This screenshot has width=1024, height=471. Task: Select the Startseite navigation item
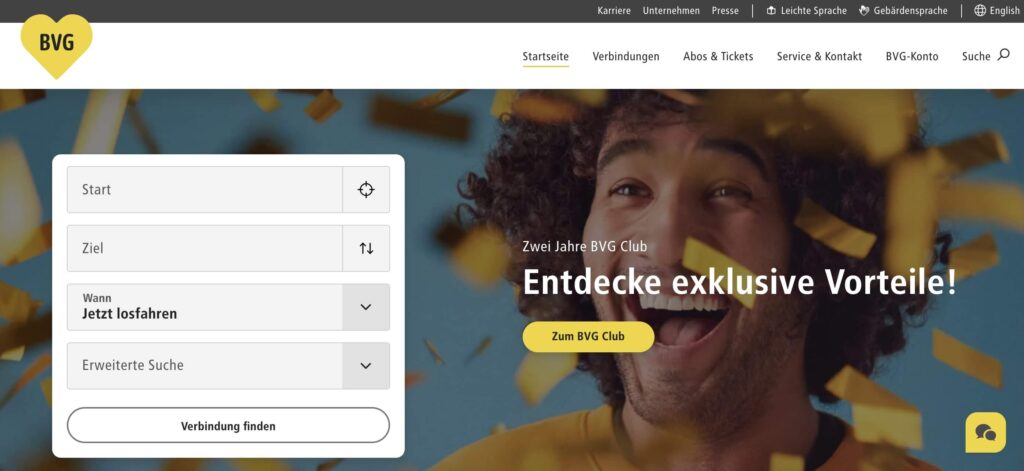pyautogui.click(x=545, y=56)
